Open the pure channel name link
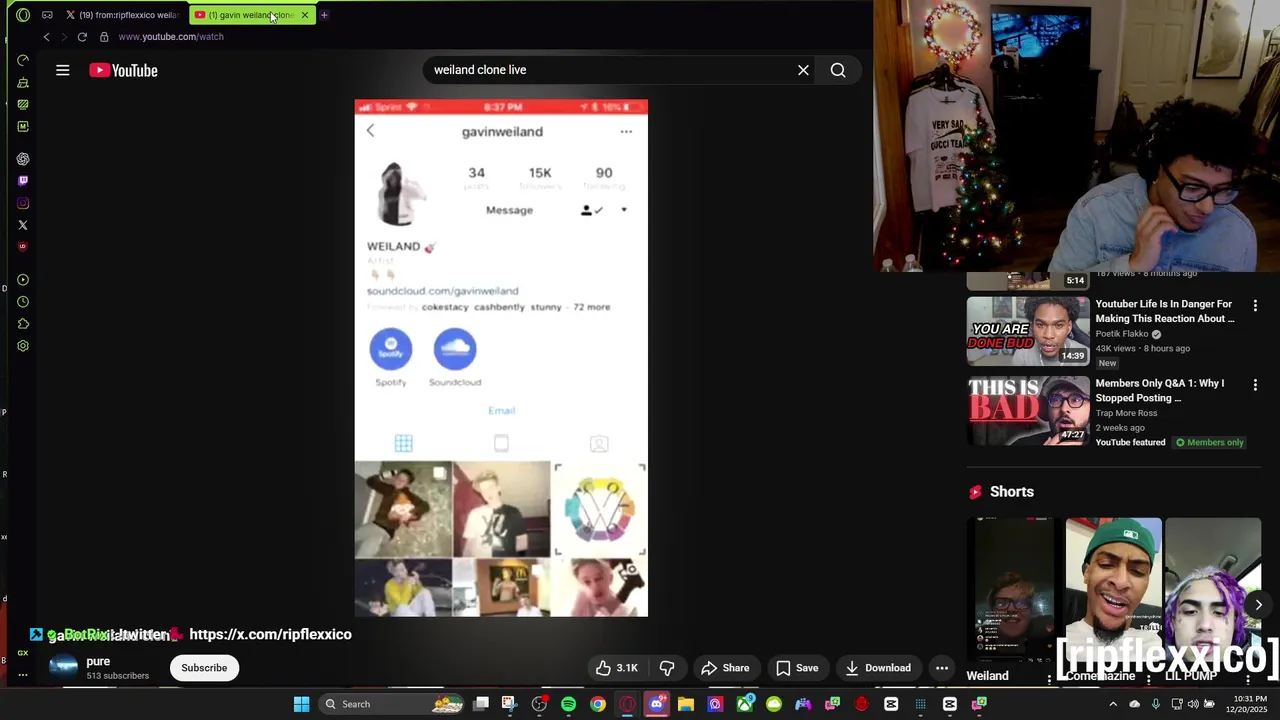1280x720 pixels. [x=98, y=661]
